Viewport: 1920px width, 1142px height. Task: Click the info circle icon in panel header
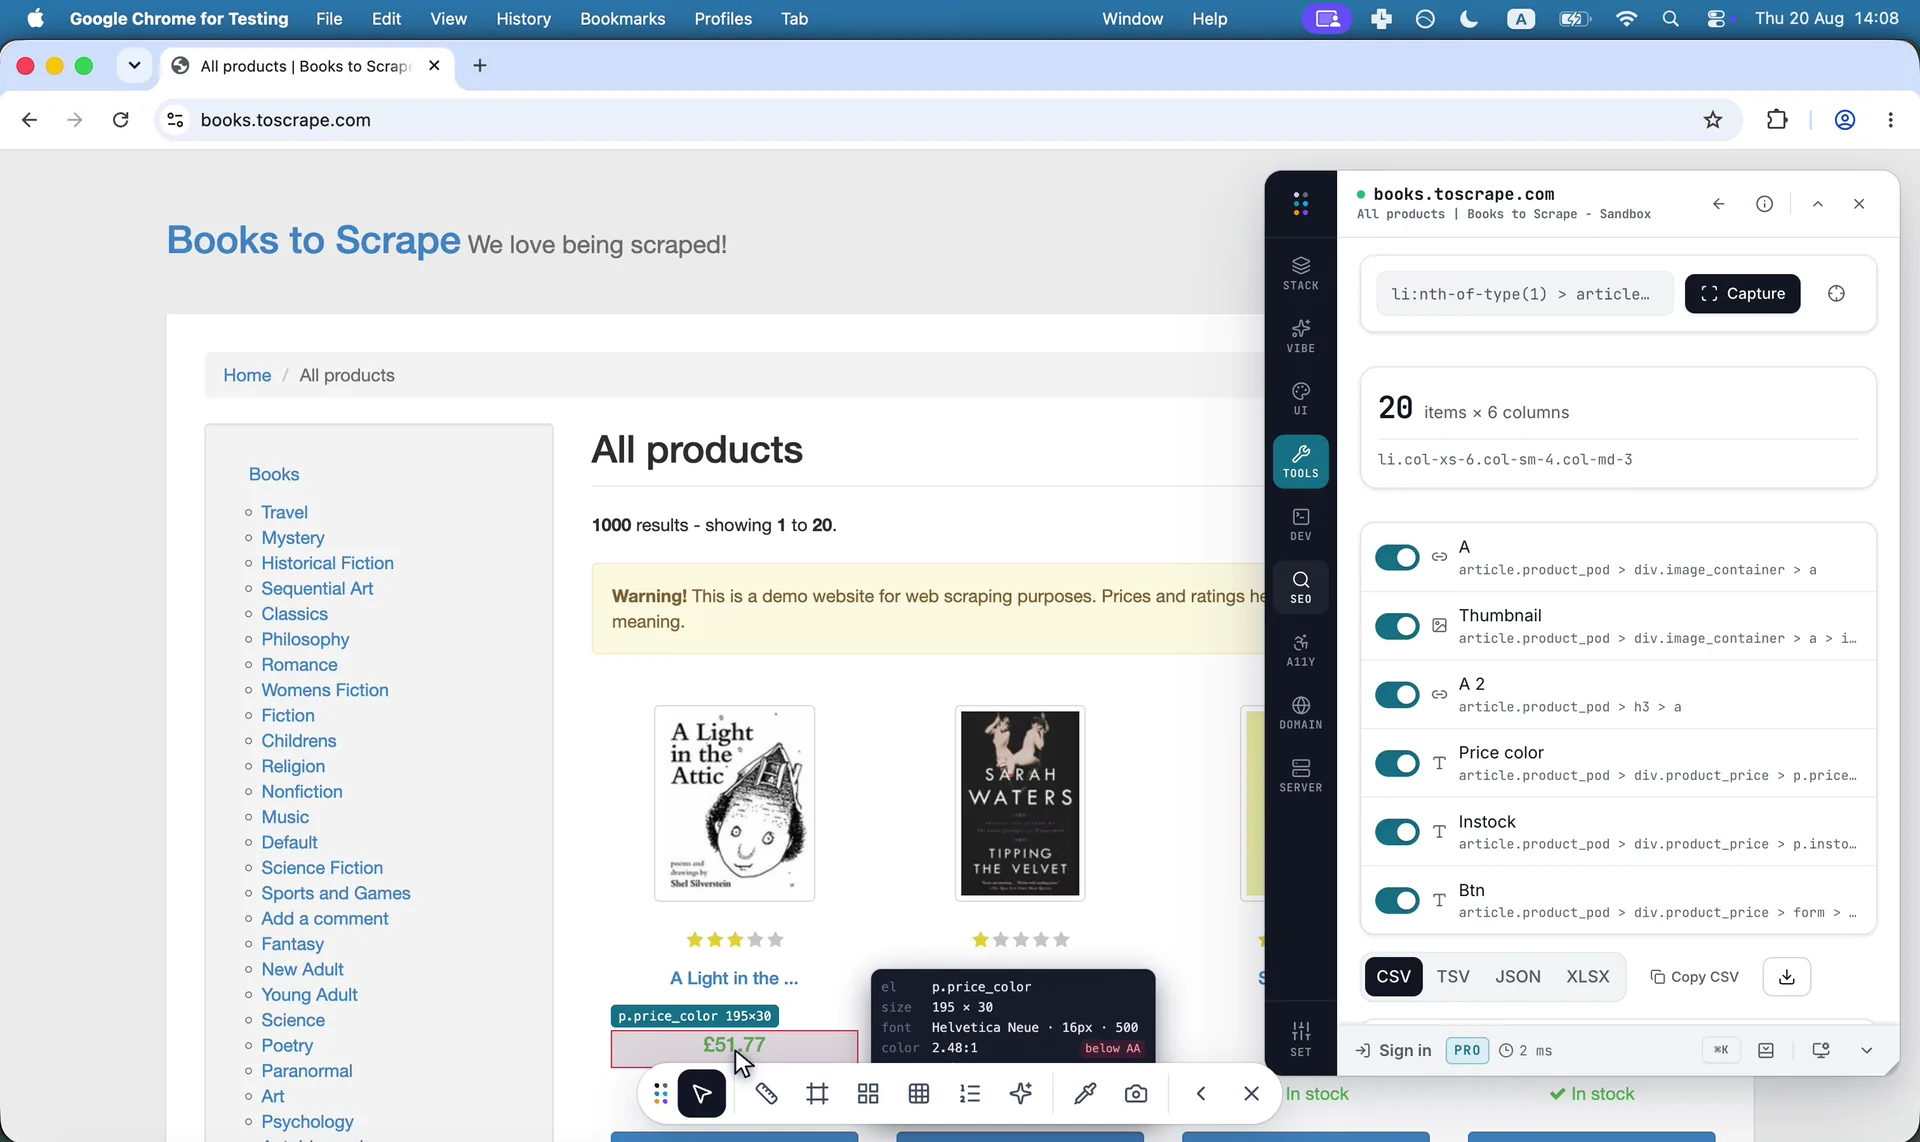pyautogui.click(x=1764, y=204)
